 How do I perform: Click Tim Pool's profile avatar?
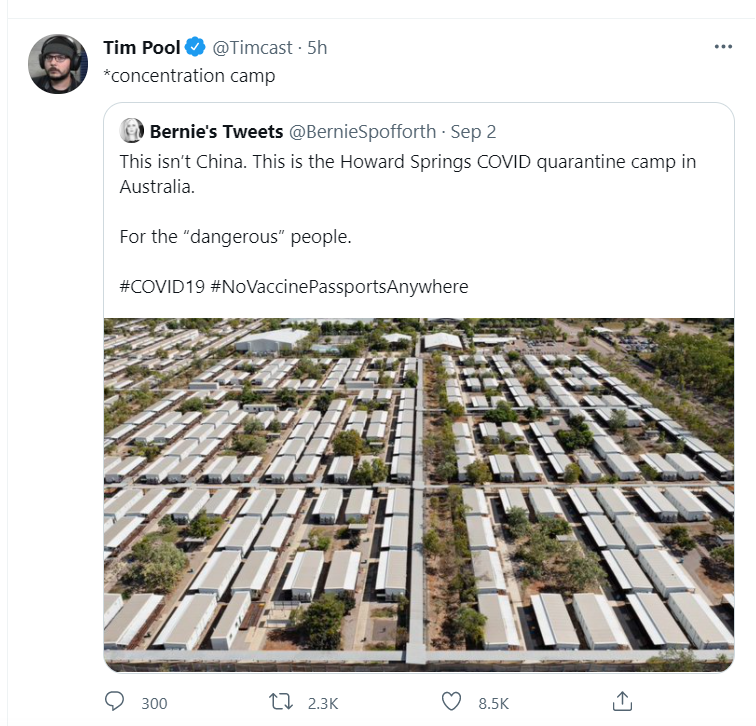[x=58, y=63]
